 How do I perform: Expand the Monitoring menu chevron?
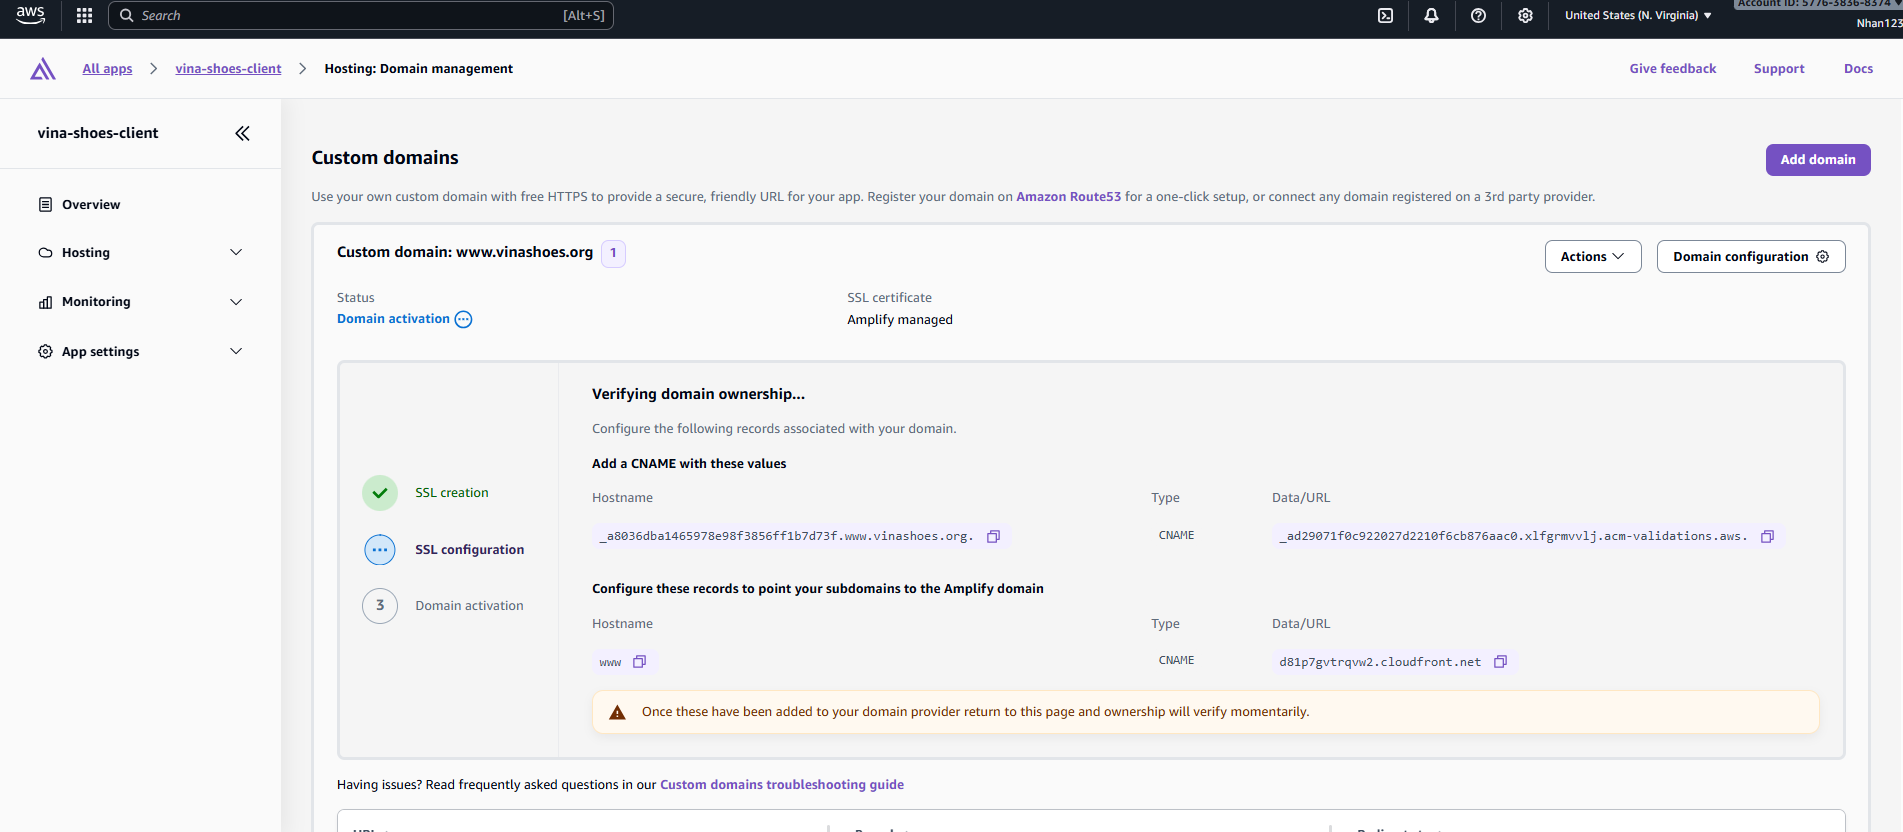click(236, 302)
